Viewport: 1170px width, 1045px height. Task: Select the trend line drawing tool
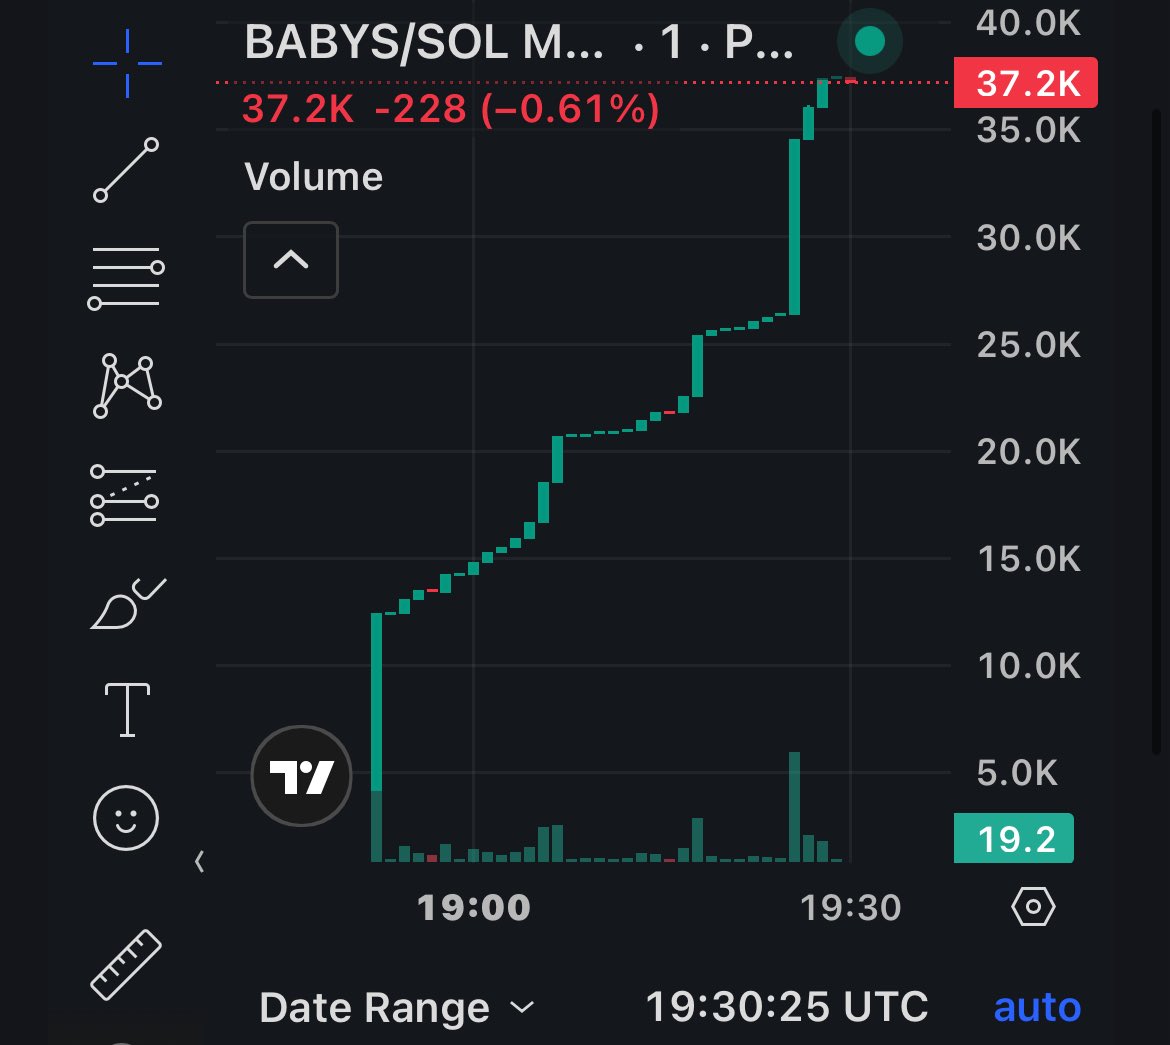(127, 170)
